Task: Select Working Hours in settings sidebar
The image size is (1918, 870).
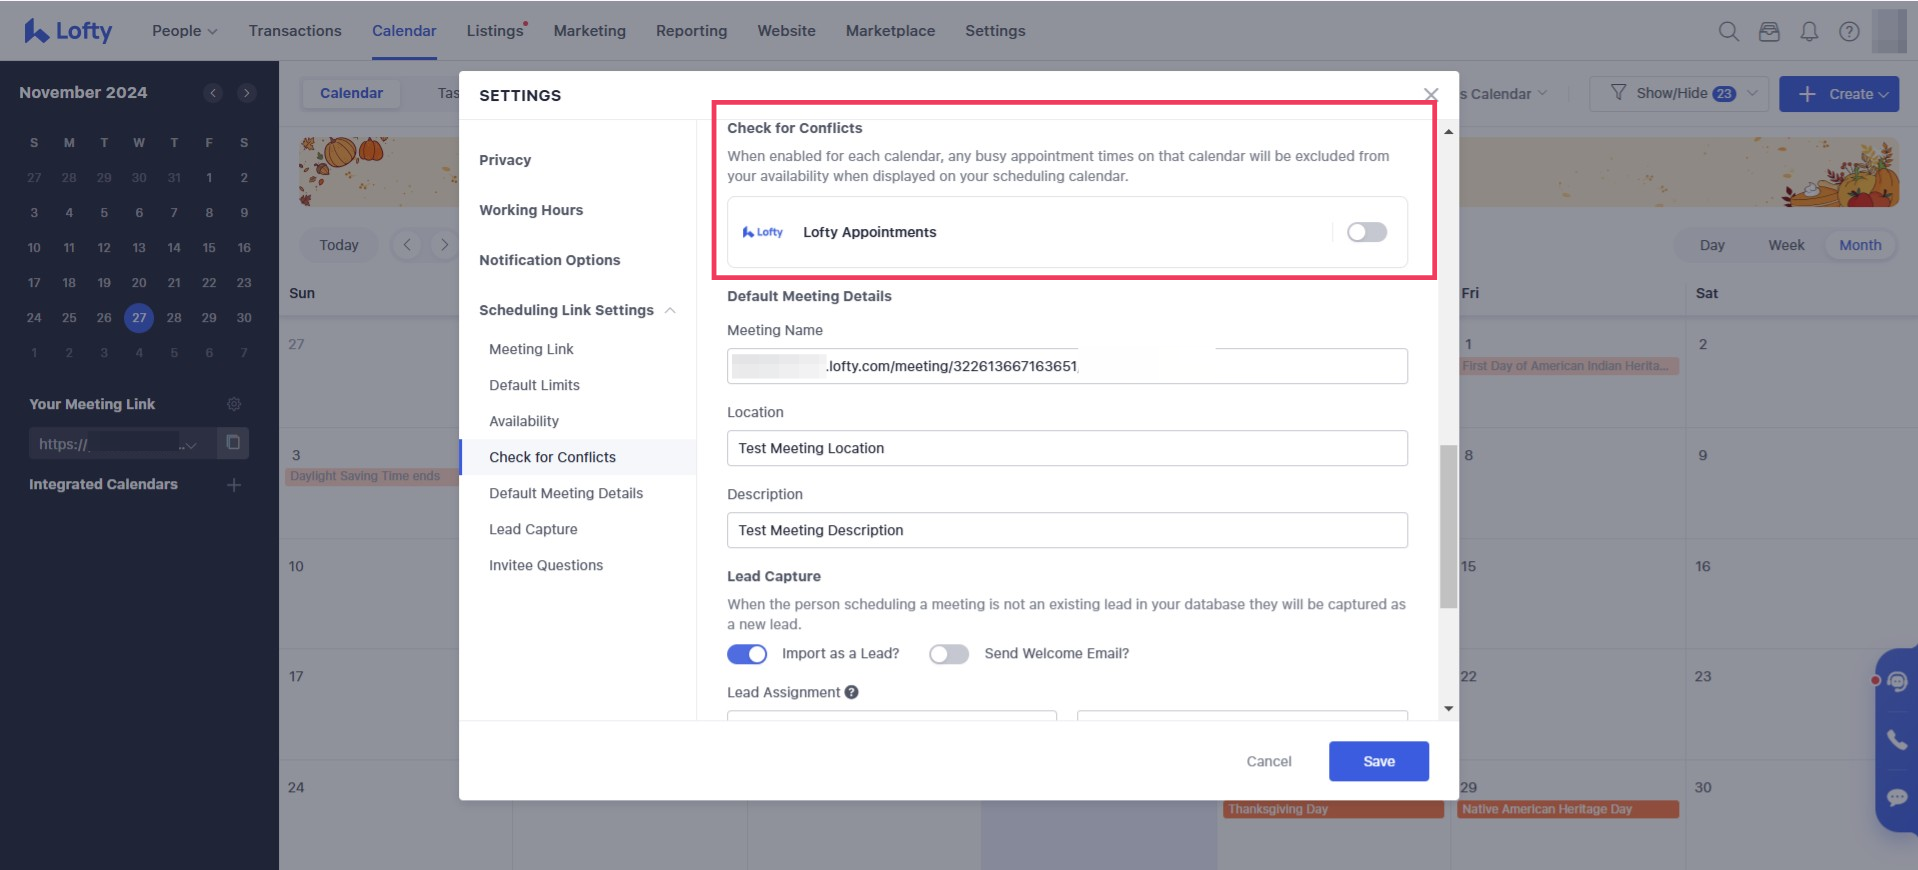Action: tap(531, 210)
